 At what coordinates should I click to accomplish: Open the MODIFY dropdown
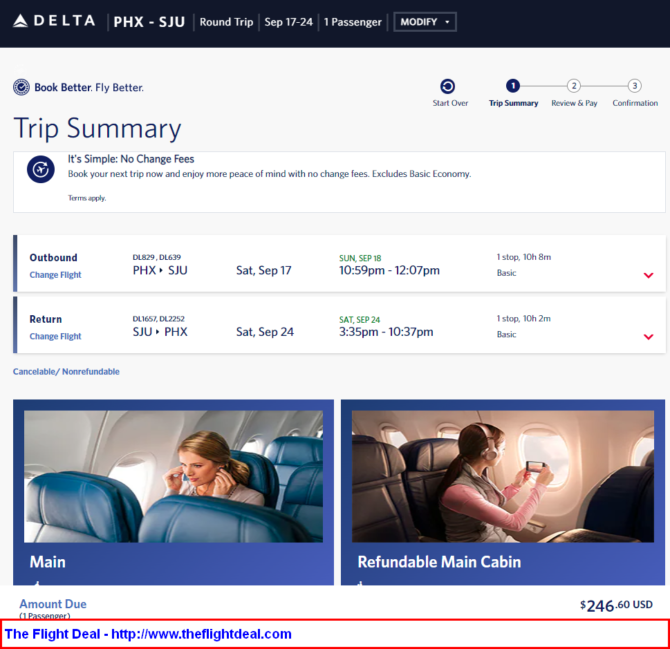tap(425, 22)
